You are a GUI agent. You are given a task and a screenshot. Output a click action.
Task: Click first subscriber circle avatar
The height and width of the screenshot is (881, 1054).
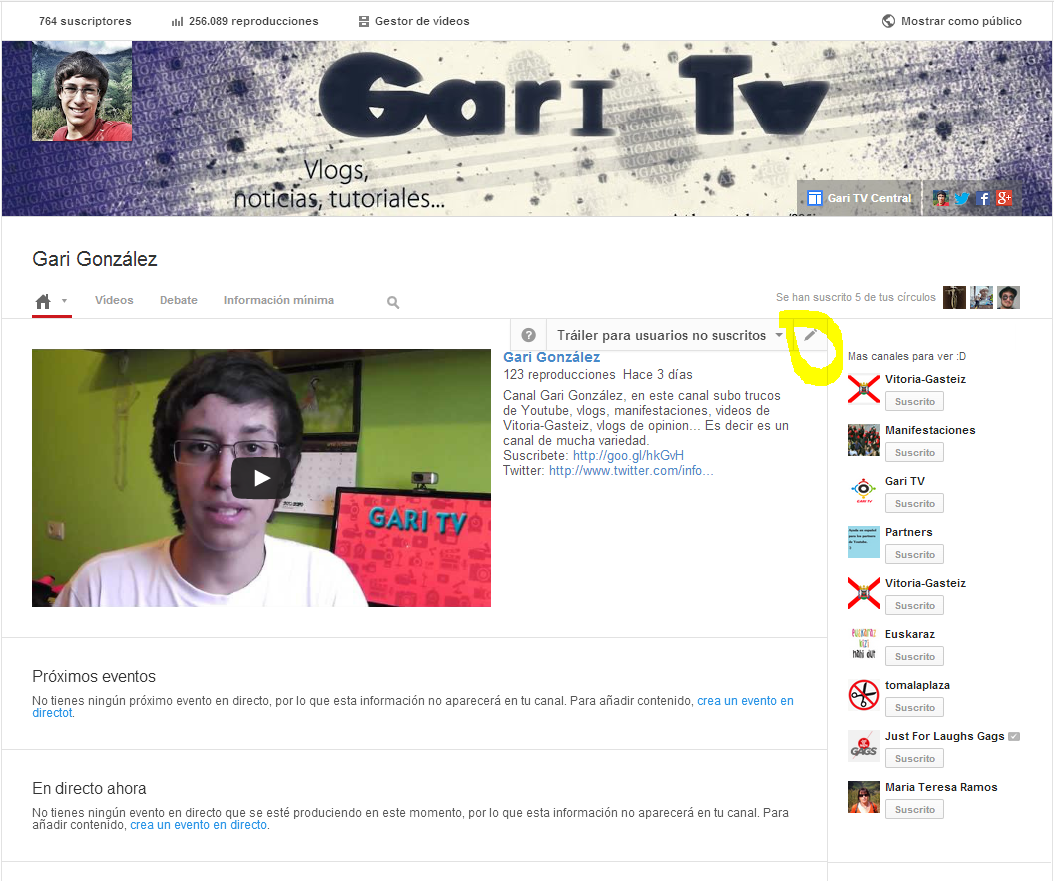pos(955,298)
